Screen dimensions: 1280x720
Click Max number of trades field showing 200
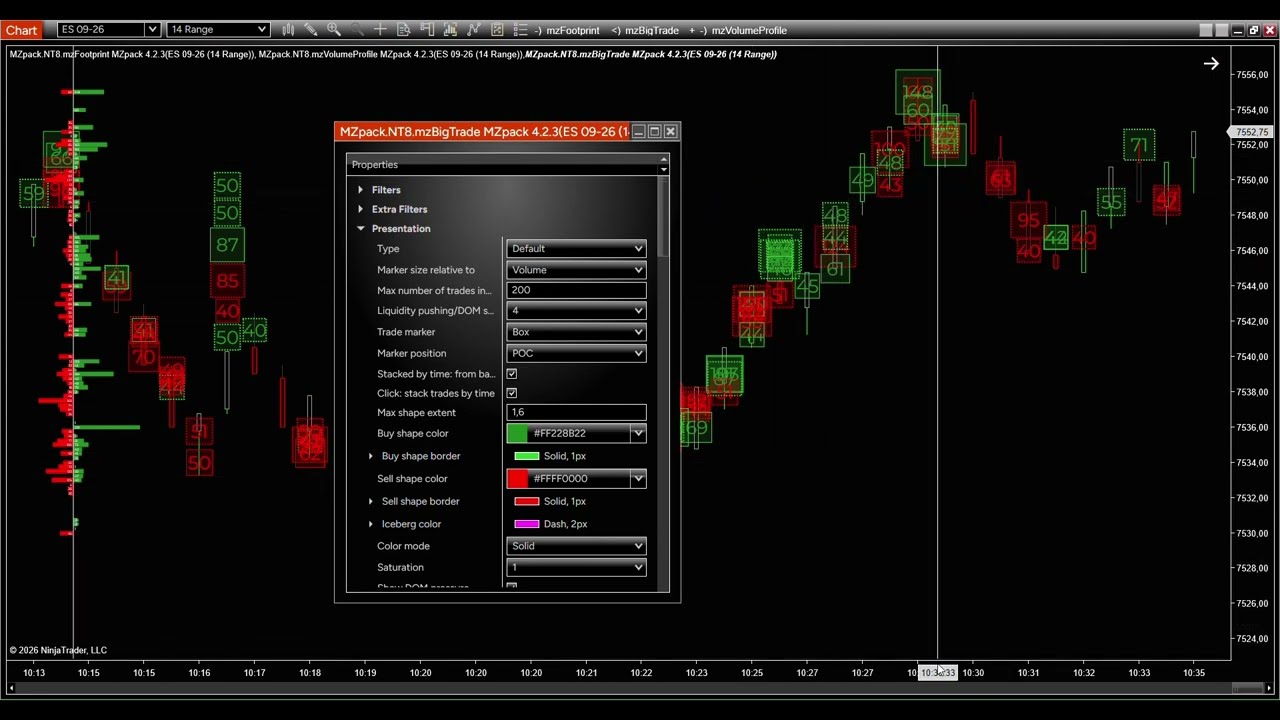[x=577, y=290]
